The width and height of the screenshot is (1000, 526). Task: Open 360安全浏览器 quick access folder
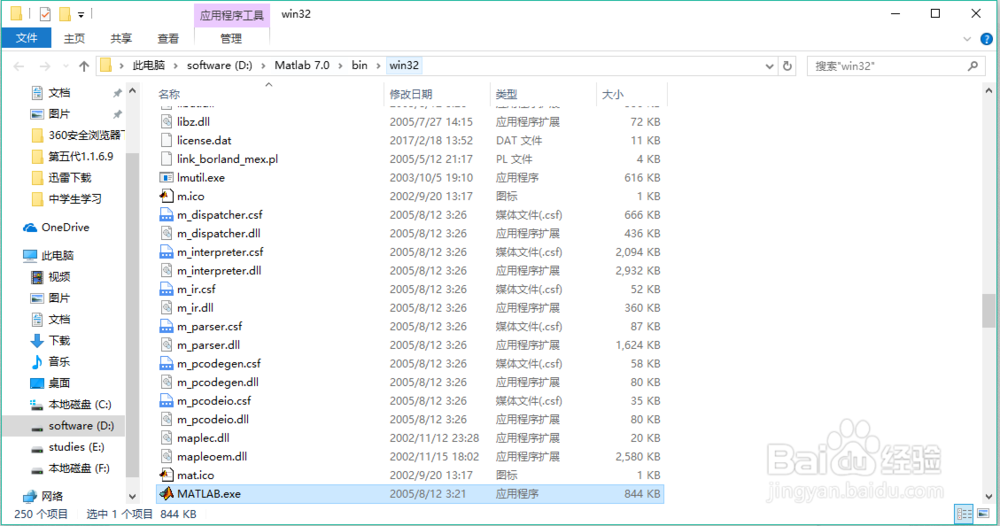click(77, 135)
